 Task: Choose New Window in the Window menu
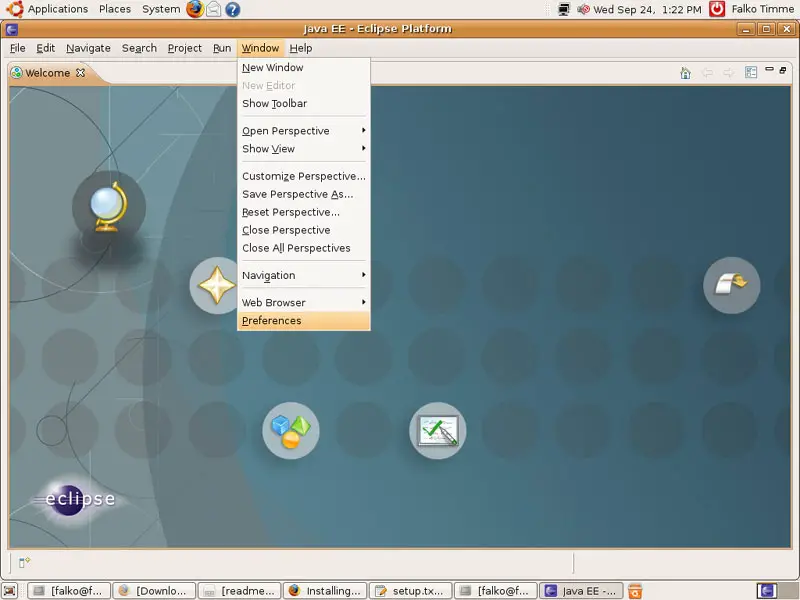[304, 67]
